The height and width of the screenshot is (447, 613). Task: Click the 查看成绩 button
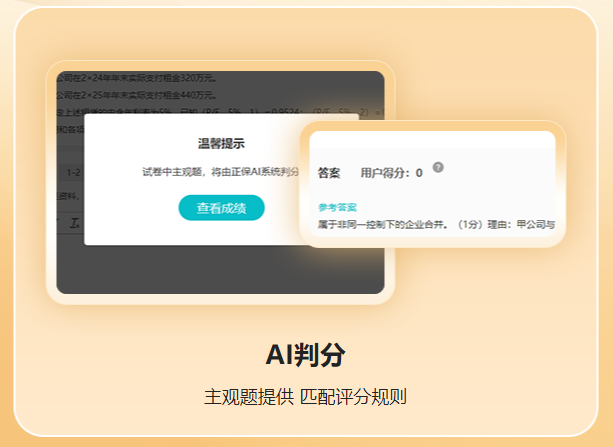[x=221, y=208]
